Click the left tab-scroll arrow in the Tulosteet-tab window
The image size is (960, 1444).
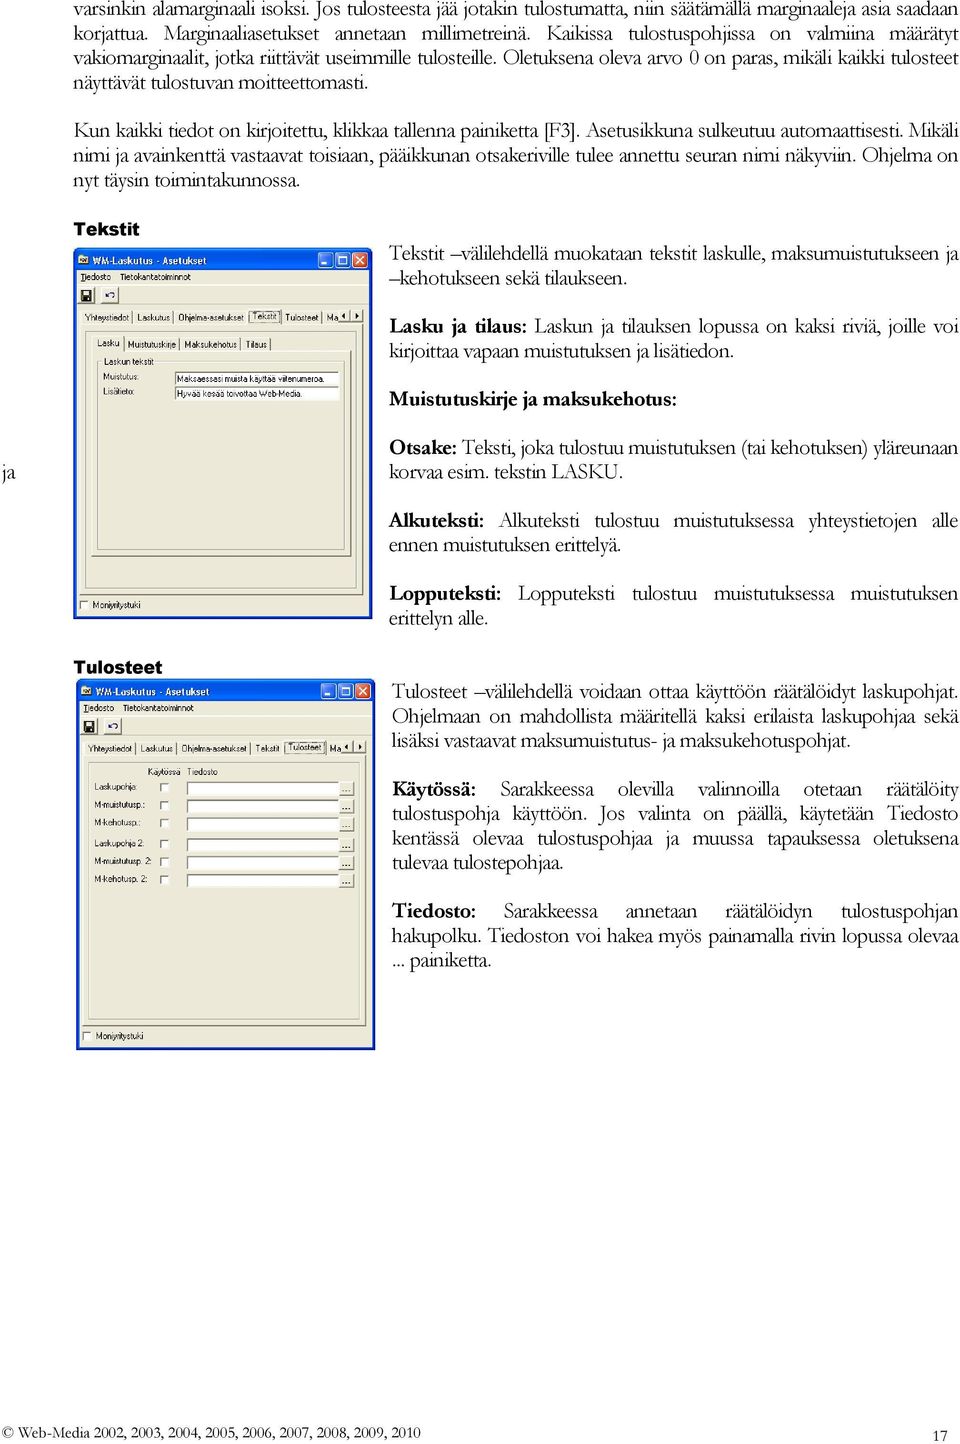coord(348,747)
